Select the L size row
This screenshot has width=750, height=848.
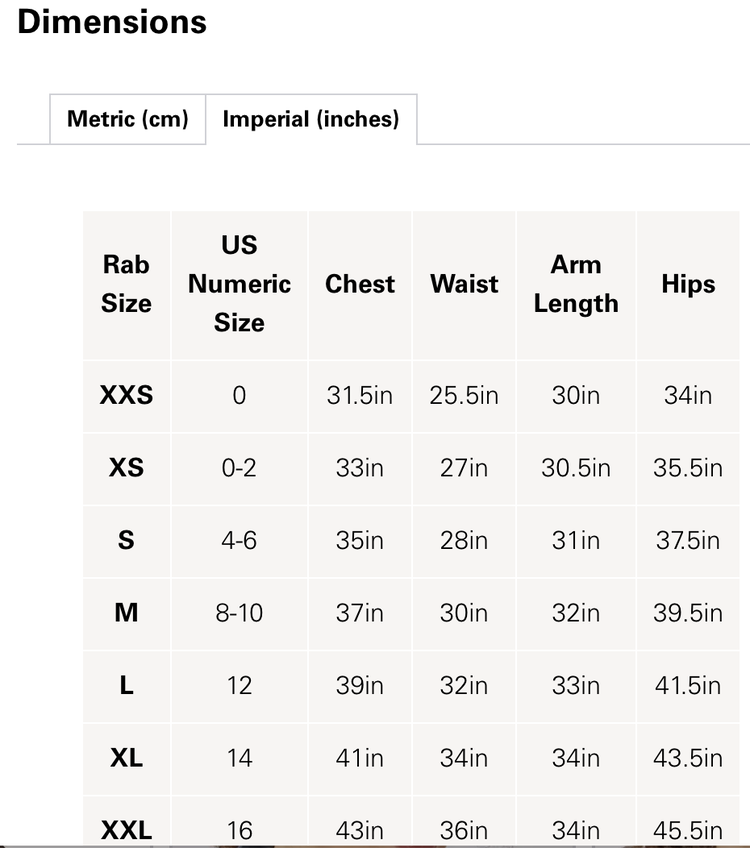pos(125,686)
